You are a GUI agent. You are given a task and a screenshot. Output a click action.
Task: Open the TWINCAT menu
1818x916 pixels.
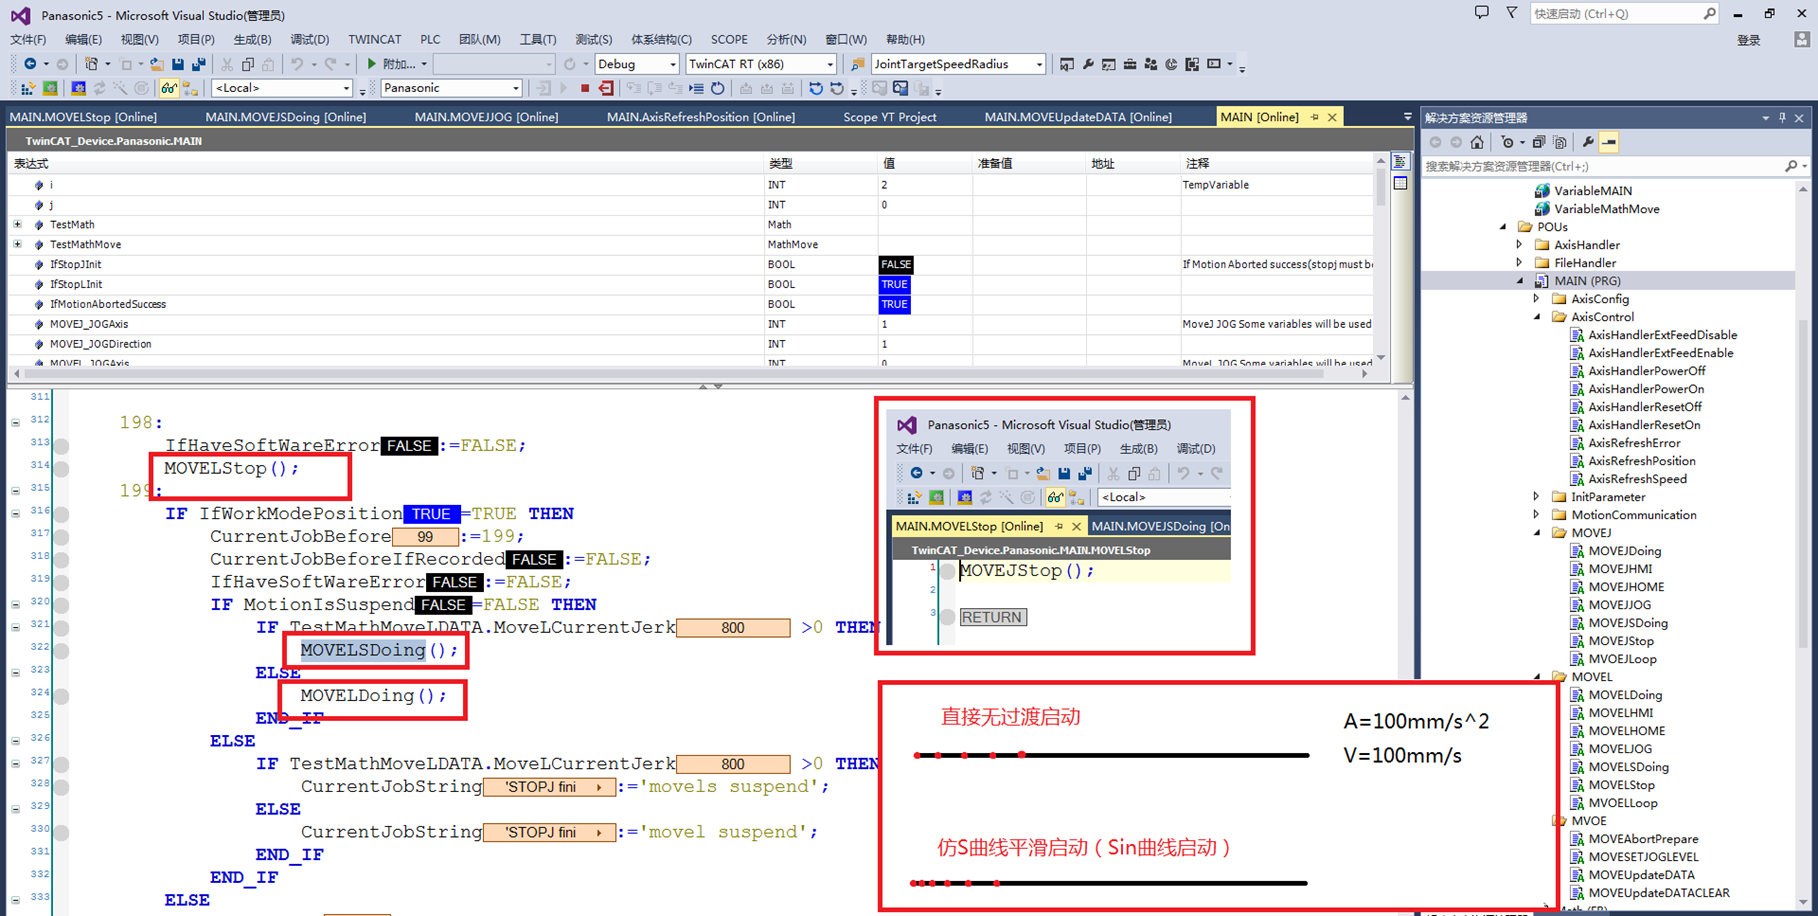(374, 40)
